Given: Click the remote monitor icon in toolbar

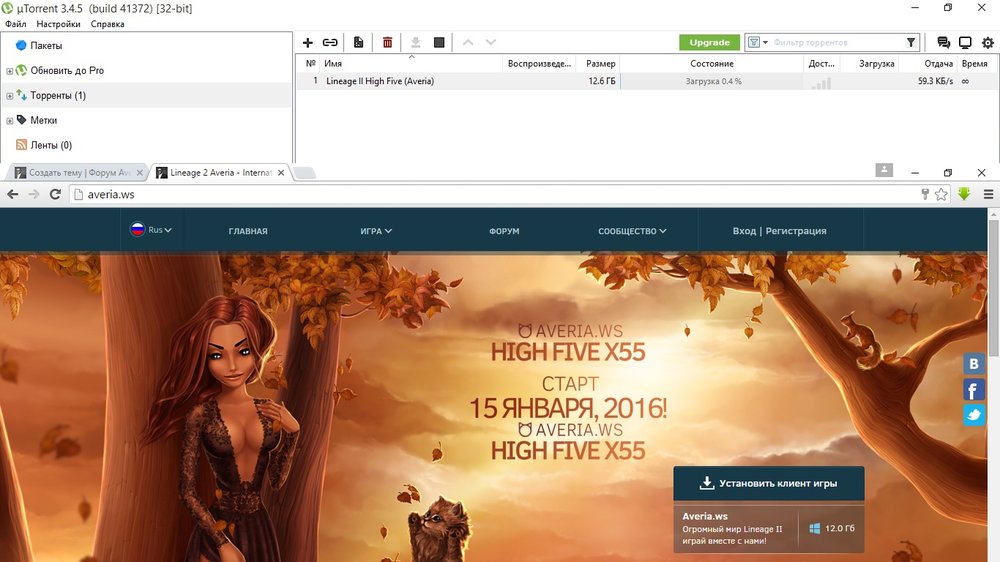Looking at the screenshot, I should [x=965, y=43].
